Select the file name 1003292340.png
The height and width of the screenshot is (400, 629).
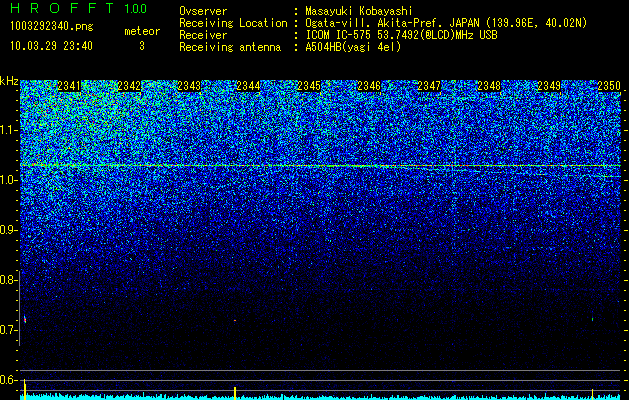(52, 26)
